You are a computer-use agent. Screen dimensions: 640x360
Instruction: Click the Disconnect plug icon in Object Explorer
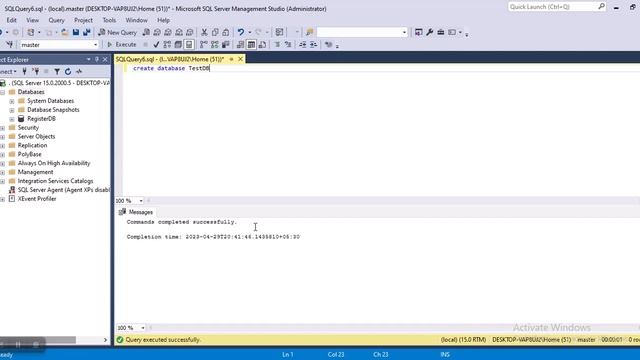pyautogui.click(x=36, y=71)
